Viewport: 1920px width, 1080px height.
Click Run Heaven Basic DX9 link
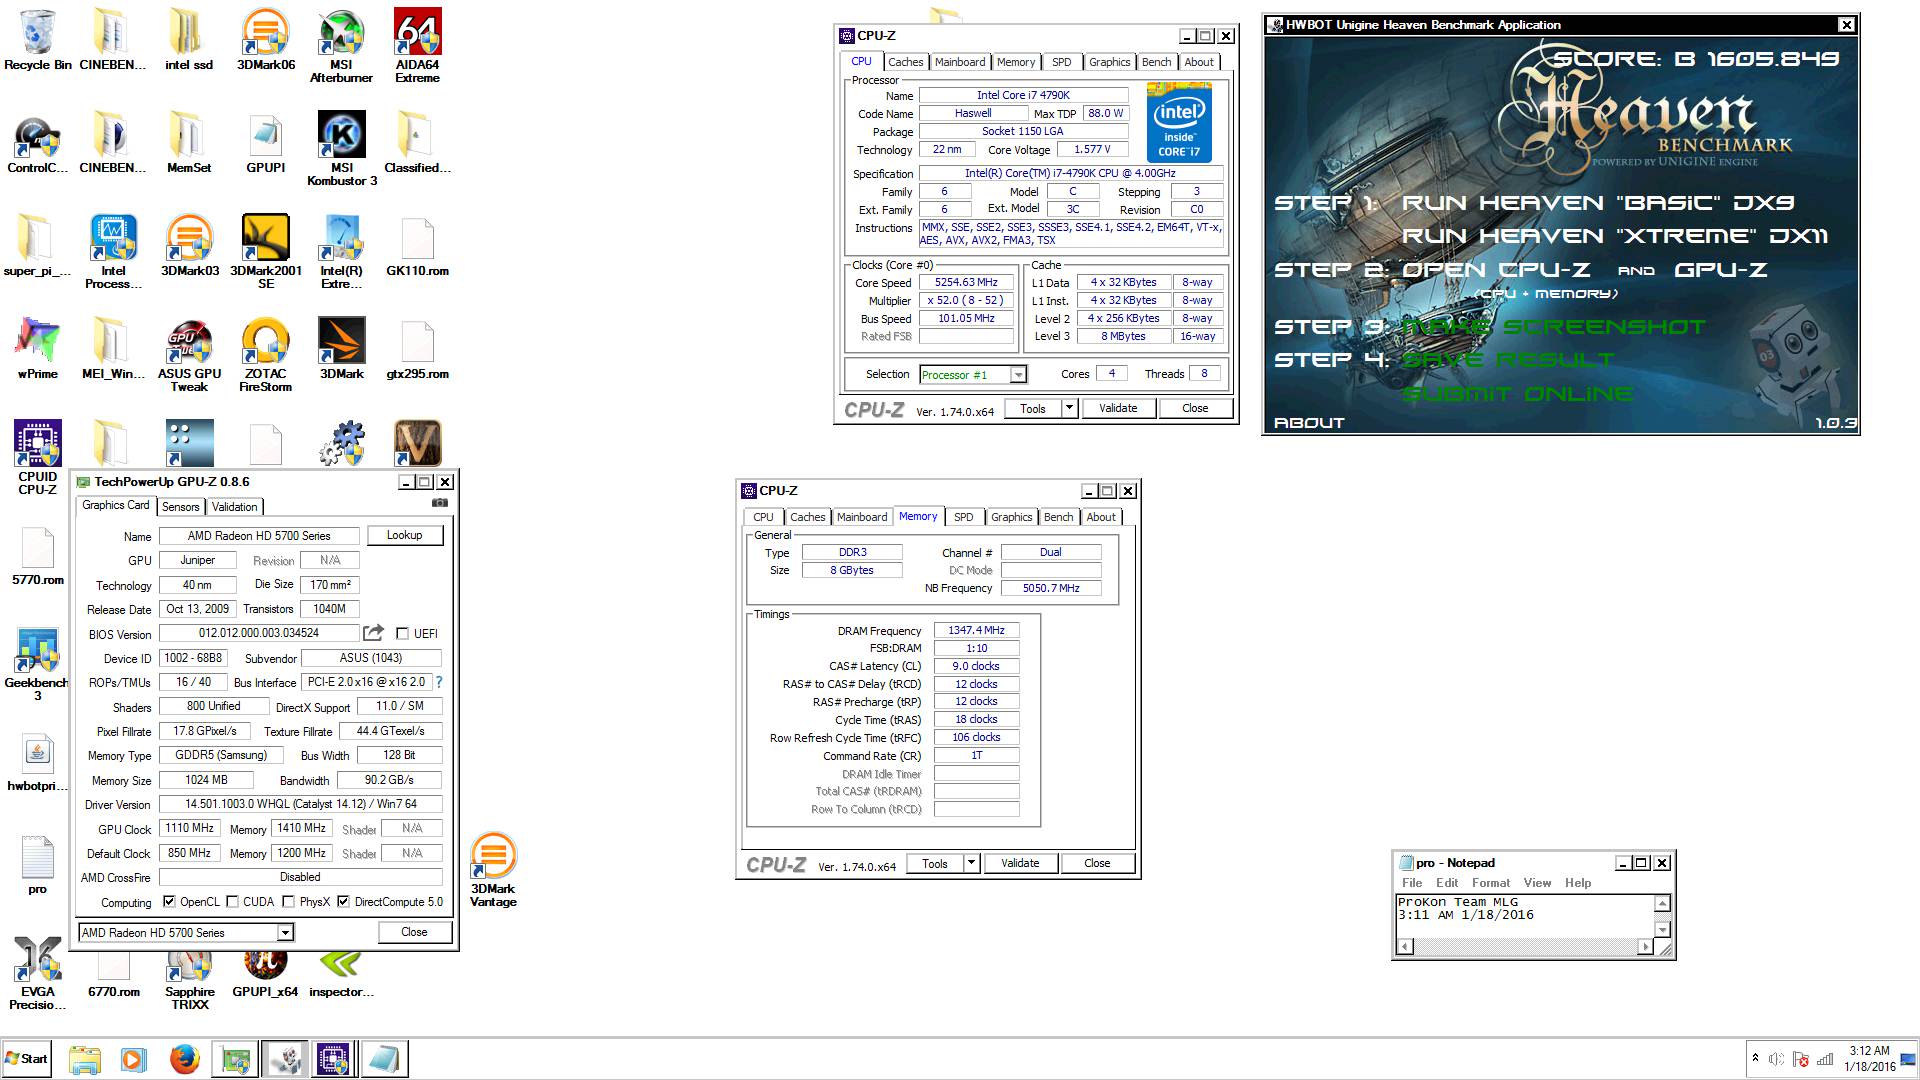point(1598,203)
